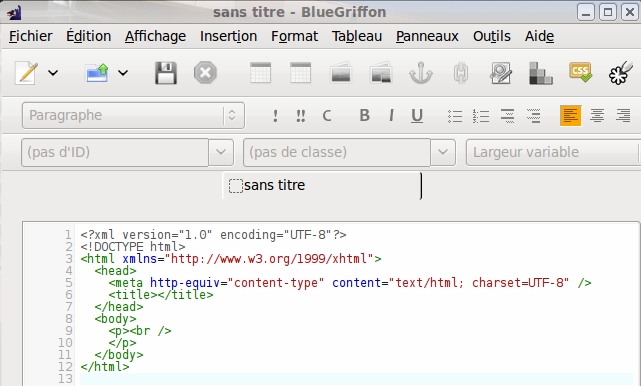Open the blocks layout icon
Screen dimensions: 641x386
(x=541, y=73)
